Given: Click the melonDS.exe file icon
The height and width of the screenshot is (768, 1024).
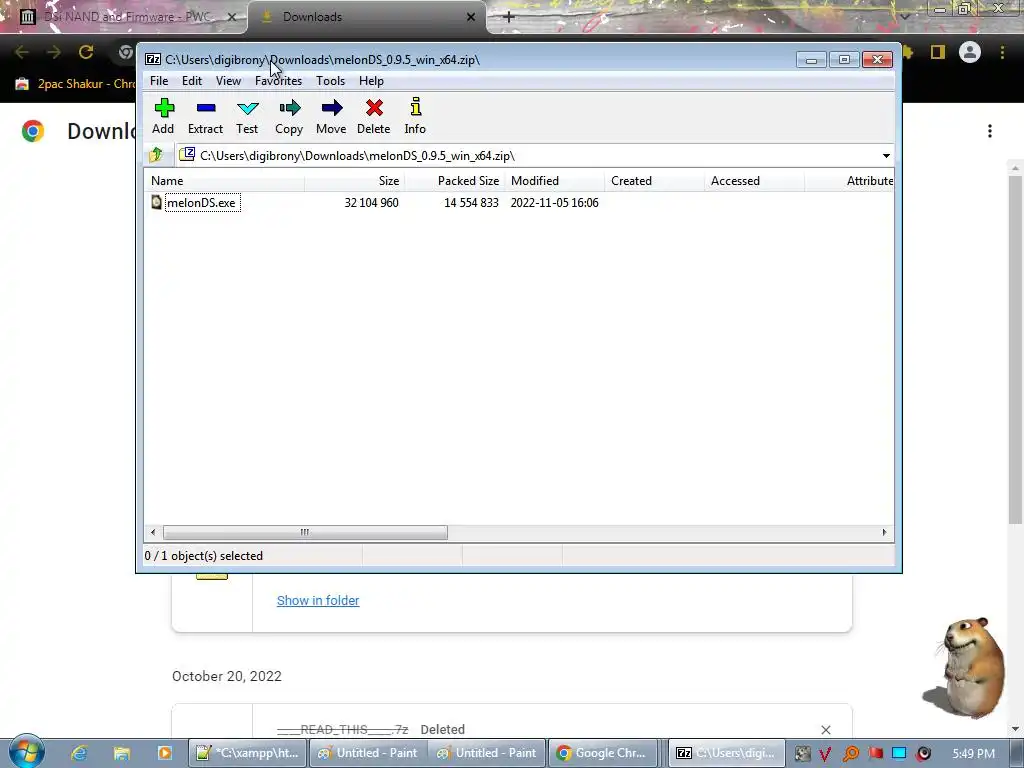Looking at the screenshot, I should click(156, 202).
